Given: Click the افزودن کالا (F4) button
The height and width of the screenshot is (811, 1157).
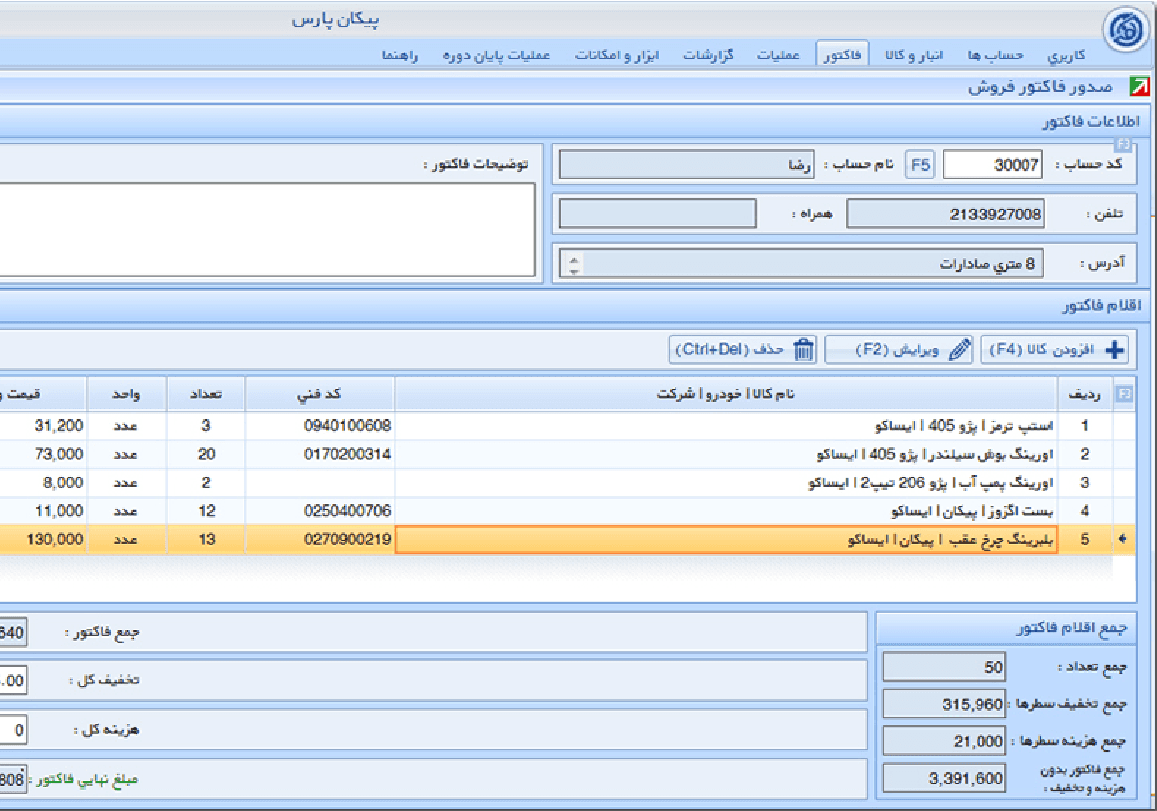Looking at the screenshot, I should click(x=1054, y=350).
